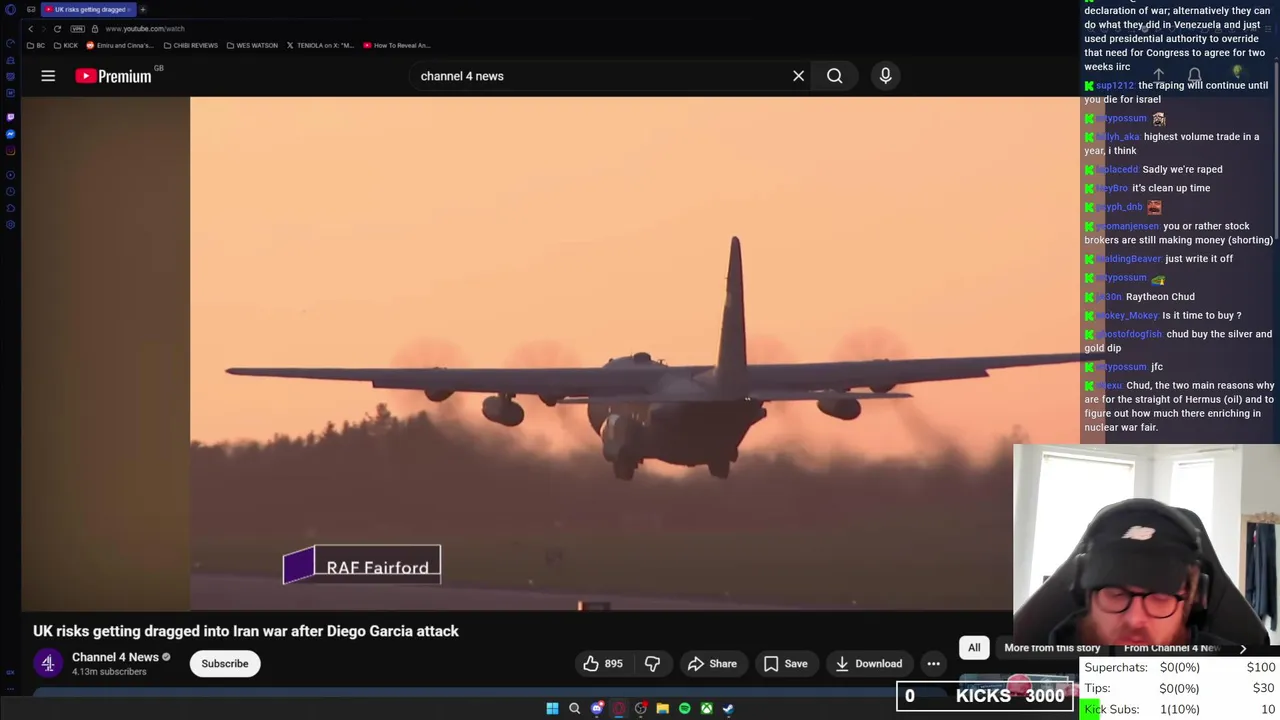Select 'More from this story' chip
The height and width of the screenshot is (720, 1280).
pyautogui.click(x=1052, y=648)
